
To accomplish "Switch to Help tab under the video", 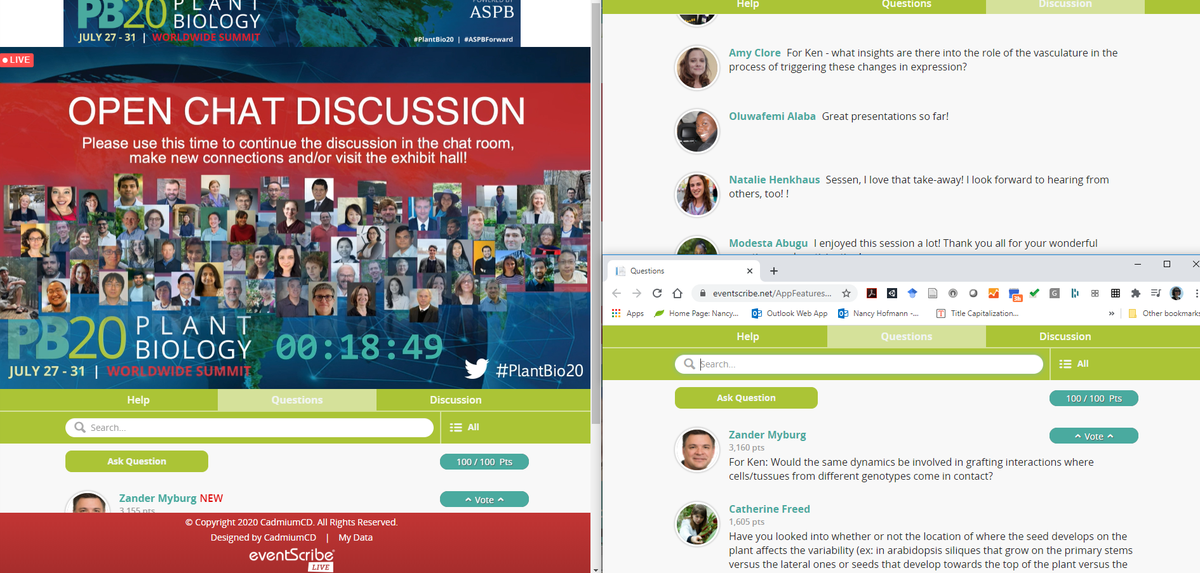I will point(138,400).
